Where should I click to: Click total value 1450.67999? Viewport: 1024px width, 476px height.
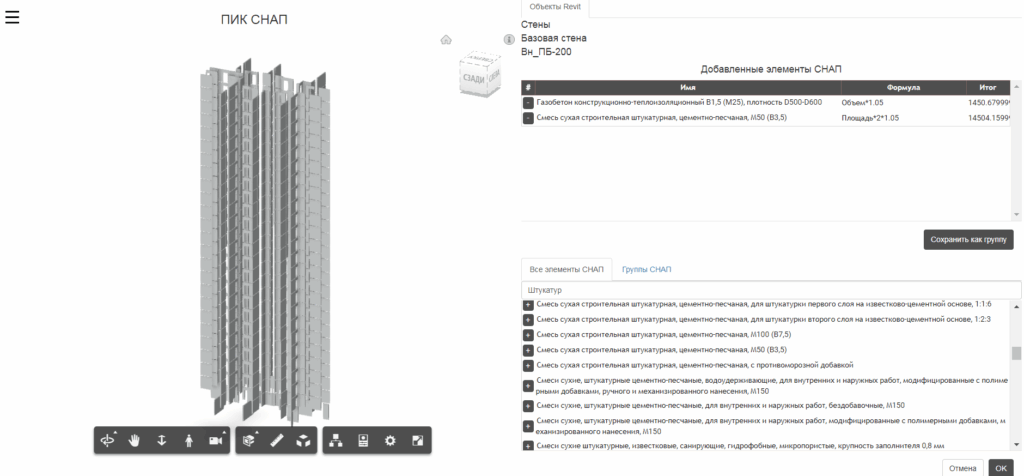989,103
